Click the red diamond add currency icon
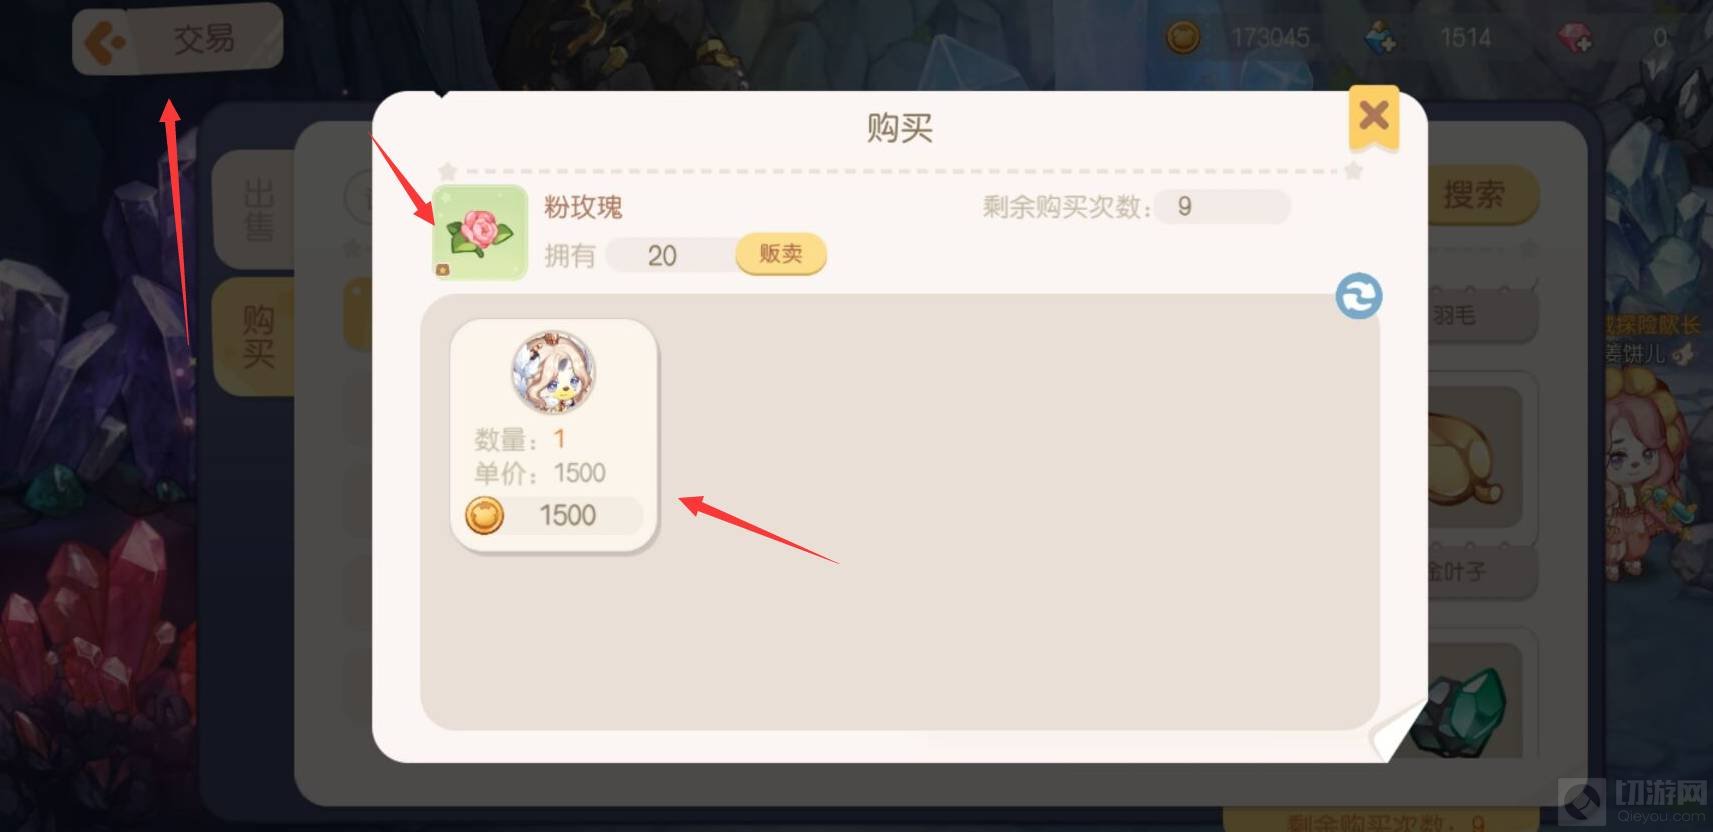1713x832 pixels. tap(1574, 38)
